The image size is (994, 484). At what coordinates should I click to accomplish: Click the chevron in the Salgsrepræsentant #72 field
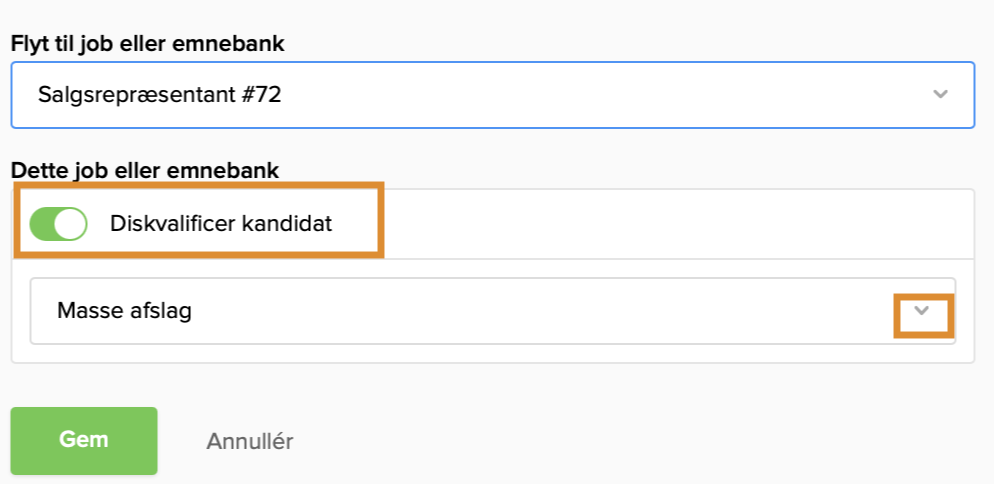pyautogui.click(x=939, y=94)
